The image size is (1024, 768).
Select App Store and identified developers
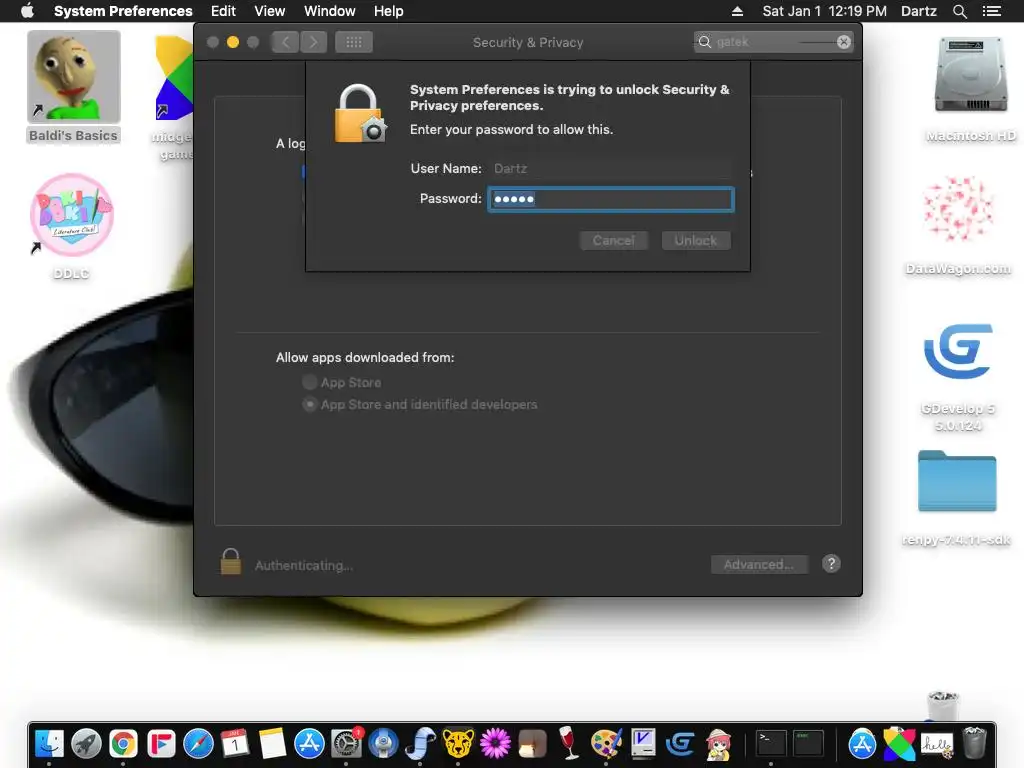[x=310, y=405]
